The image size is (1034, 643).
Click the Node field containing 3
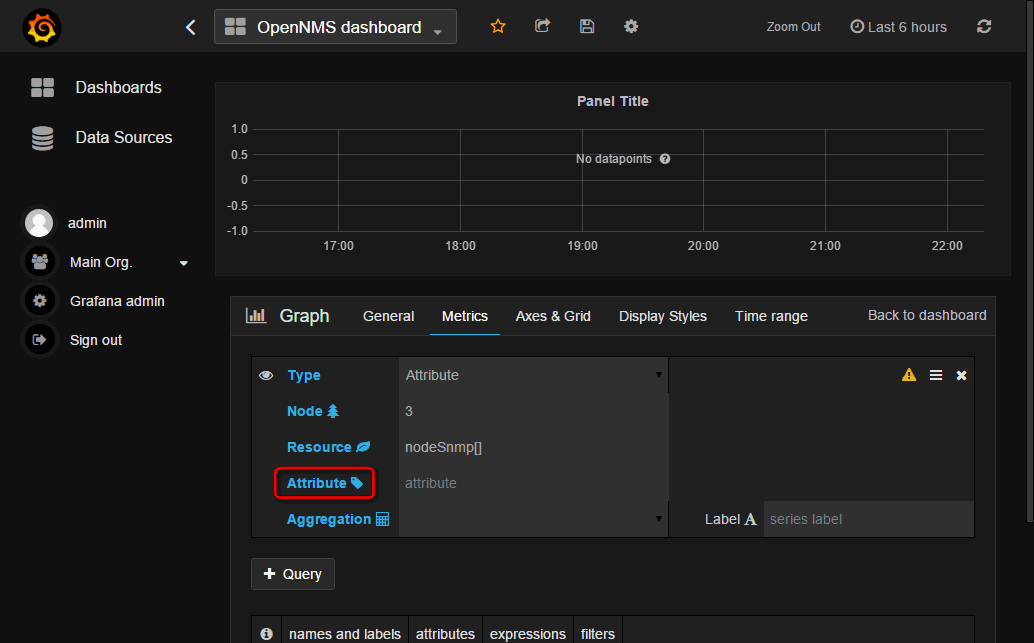533,411
